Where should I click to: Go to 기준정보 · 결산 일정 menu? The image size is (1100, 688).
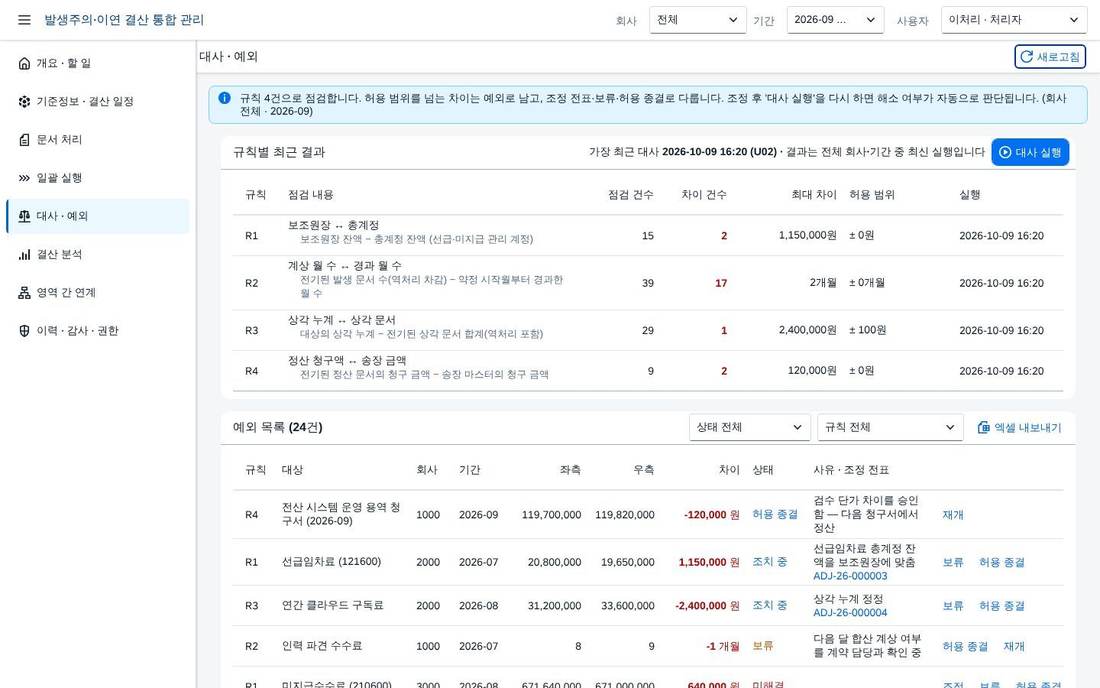(98, 102)
